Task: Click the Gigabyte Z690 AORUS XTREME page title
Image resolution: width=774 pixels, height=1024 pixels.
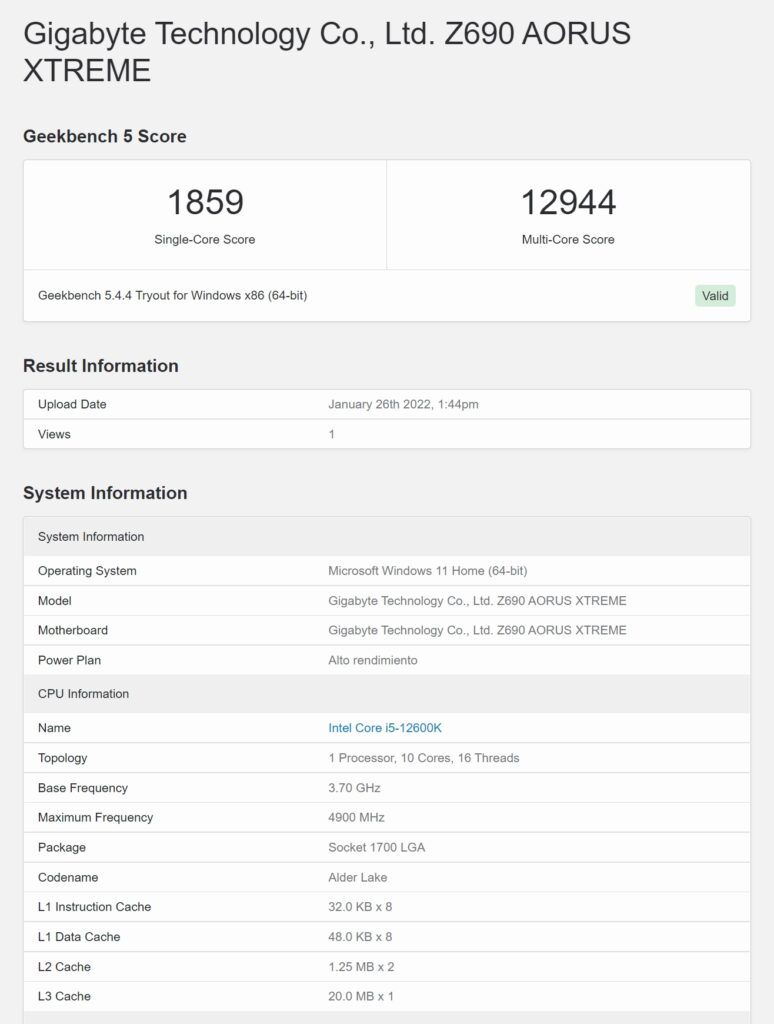Action: point(327,52)
